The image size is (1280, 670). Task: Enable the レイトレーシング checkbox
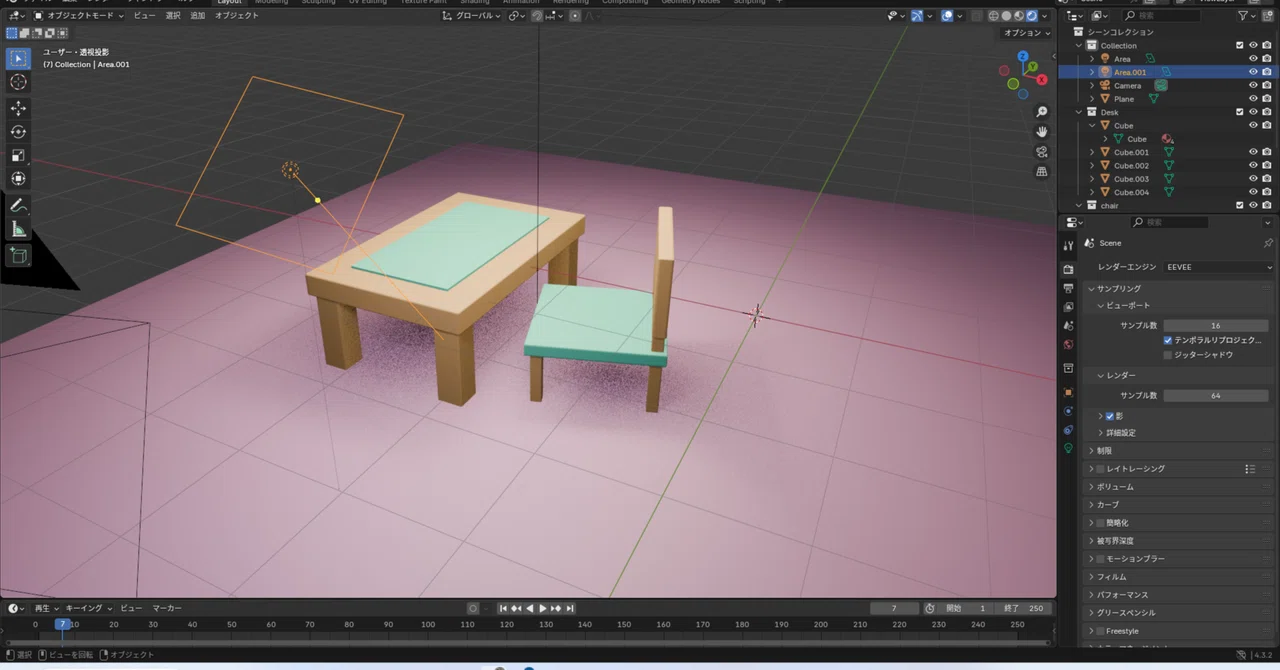pos(1101,468)
